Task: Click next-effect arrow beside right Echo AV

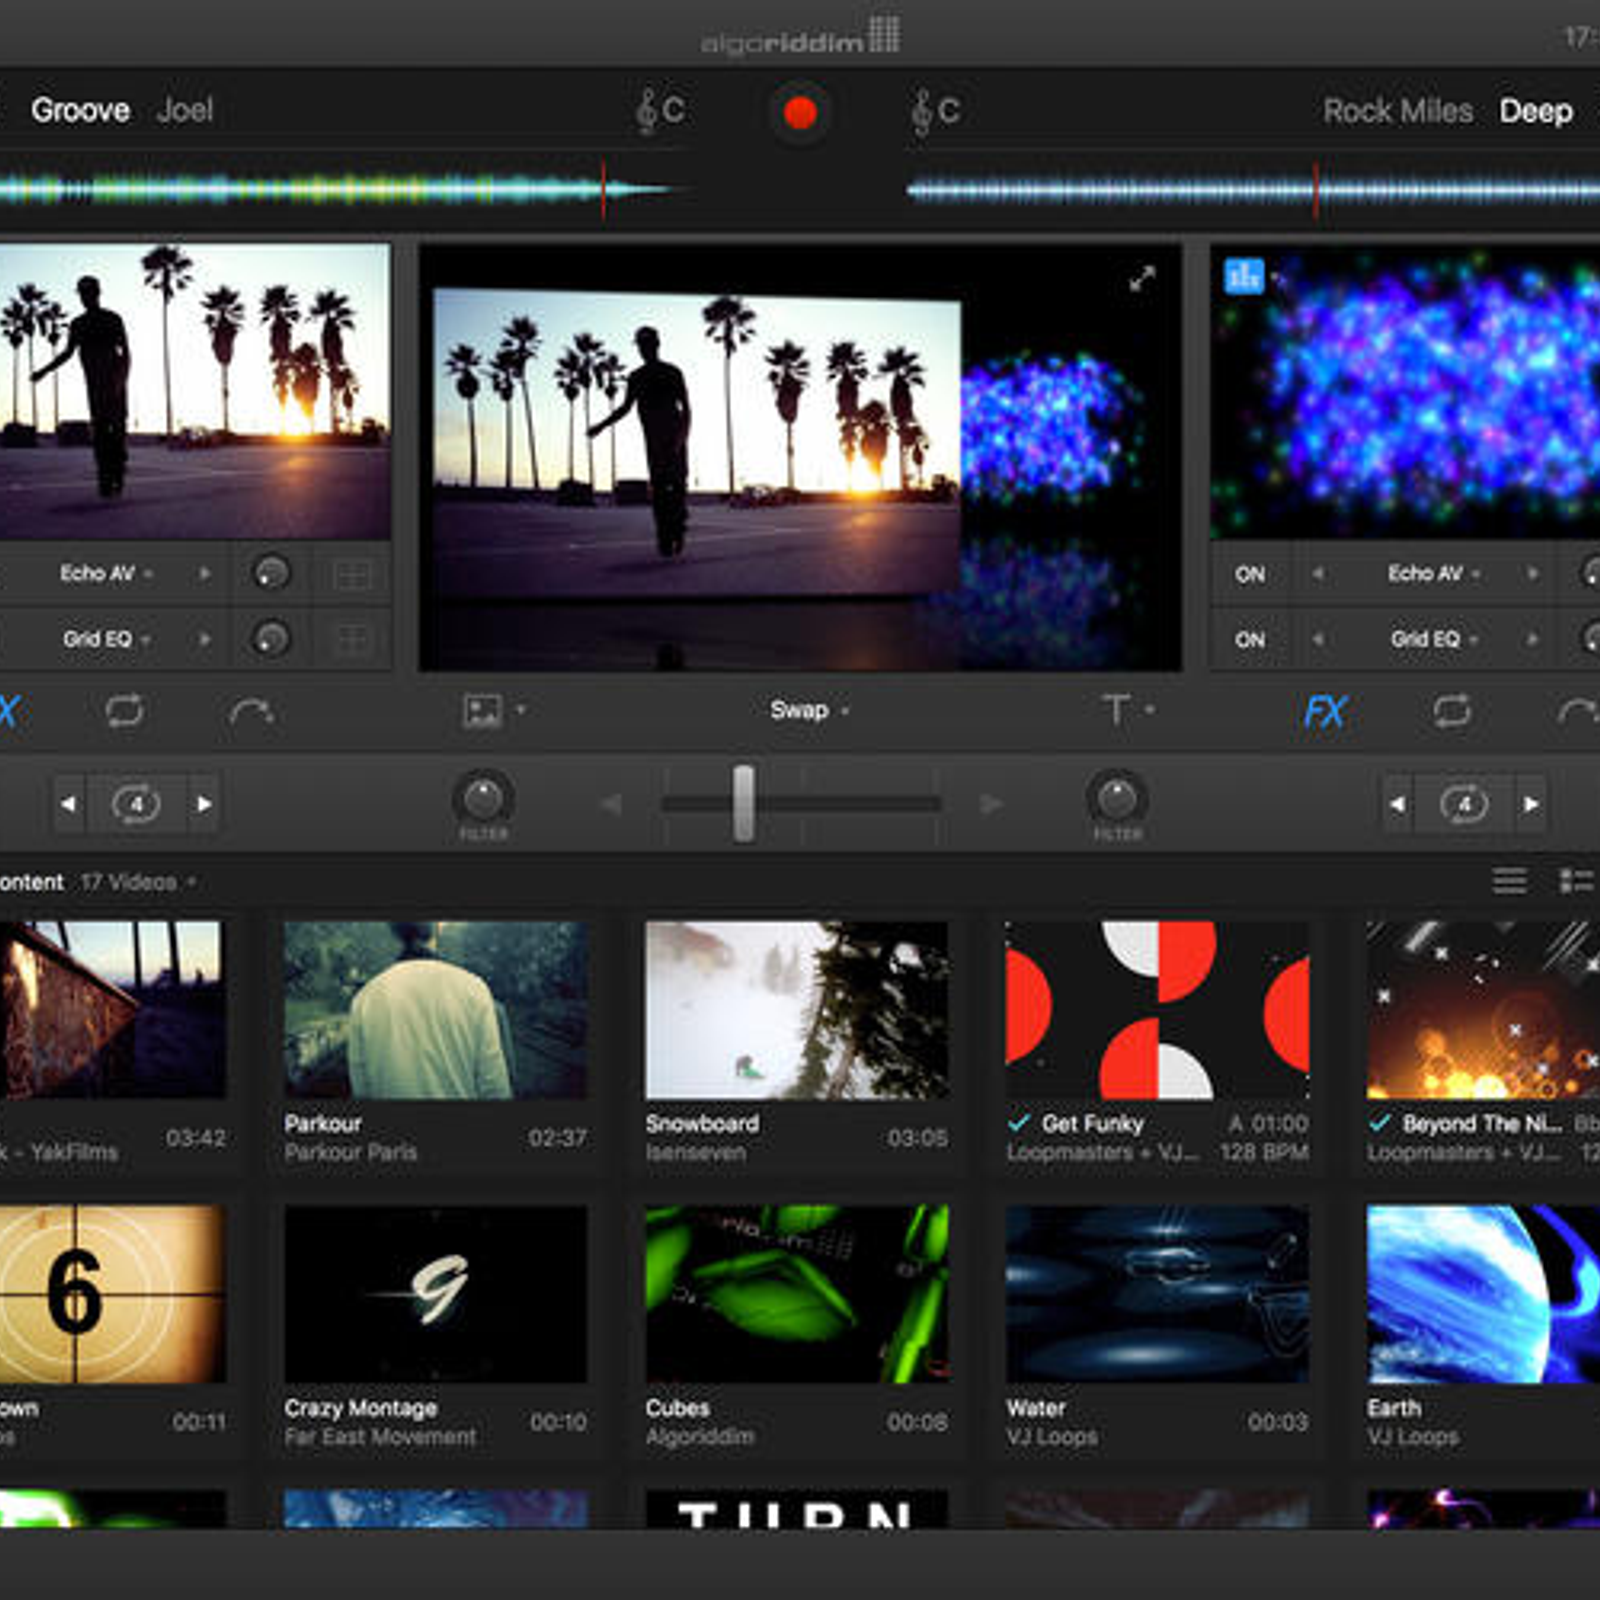Action: (x=1532, y=574)
